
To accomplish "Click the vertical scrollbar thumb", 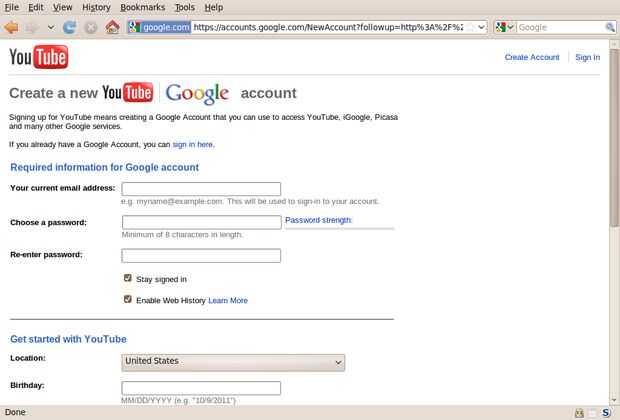I will (x=614, y=137).
